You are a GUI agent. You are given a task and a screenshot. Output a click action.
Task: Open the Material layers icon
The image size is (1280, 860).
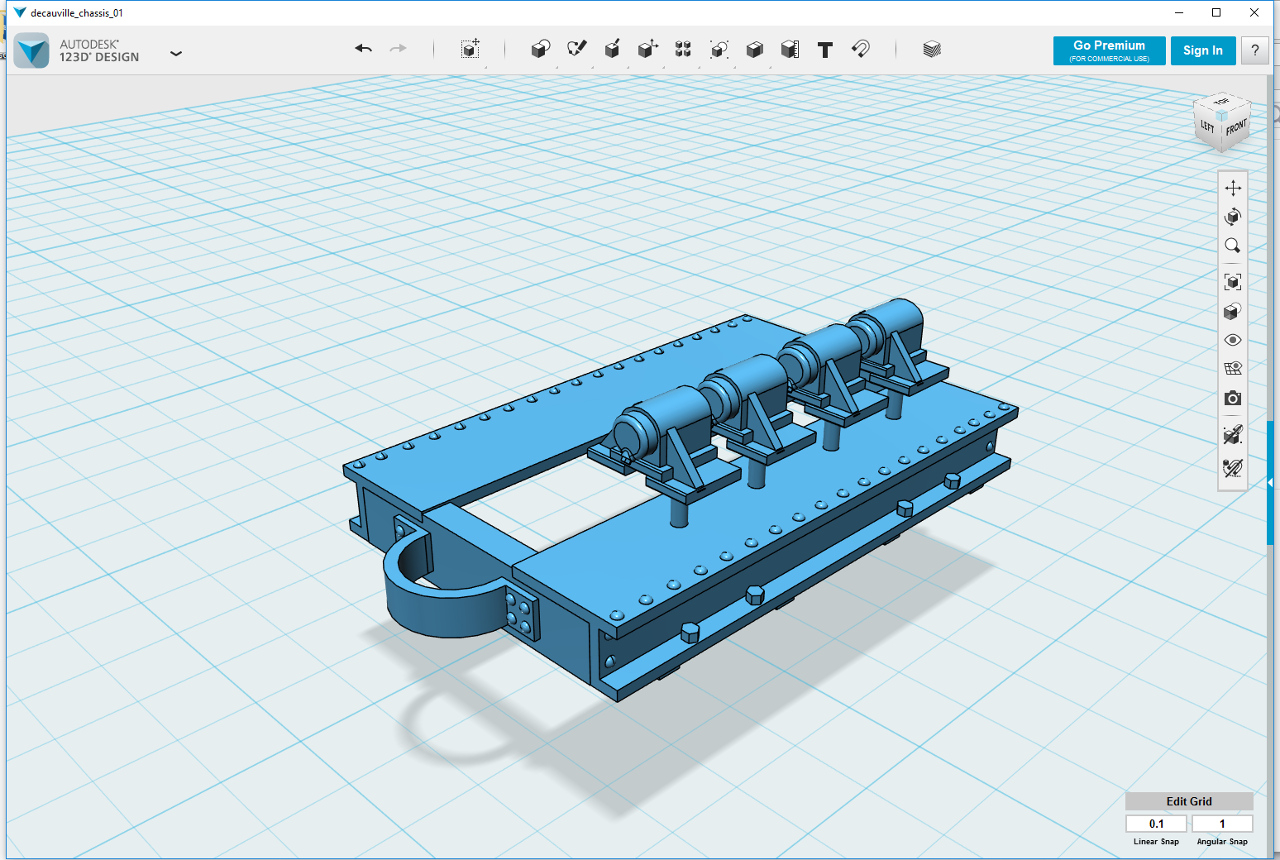point(932,49)
